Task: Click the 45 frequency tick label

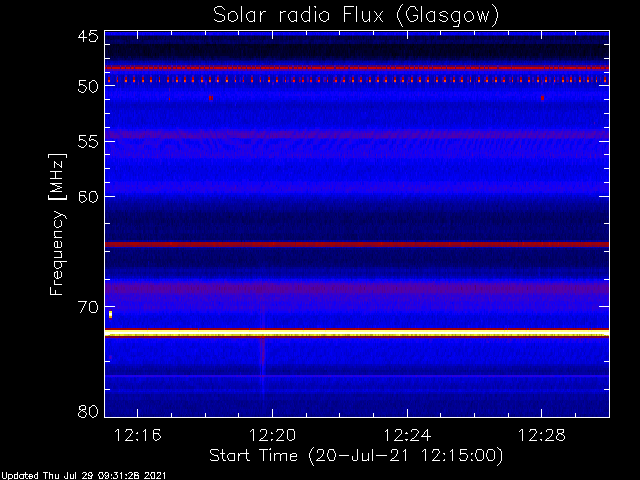Action: (88, 36)
